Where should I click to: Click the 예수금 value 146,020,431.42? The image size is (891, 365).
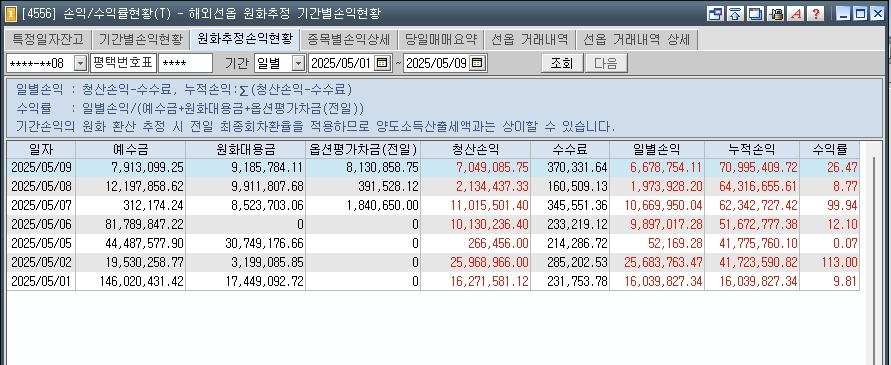[x=141, y=281]
